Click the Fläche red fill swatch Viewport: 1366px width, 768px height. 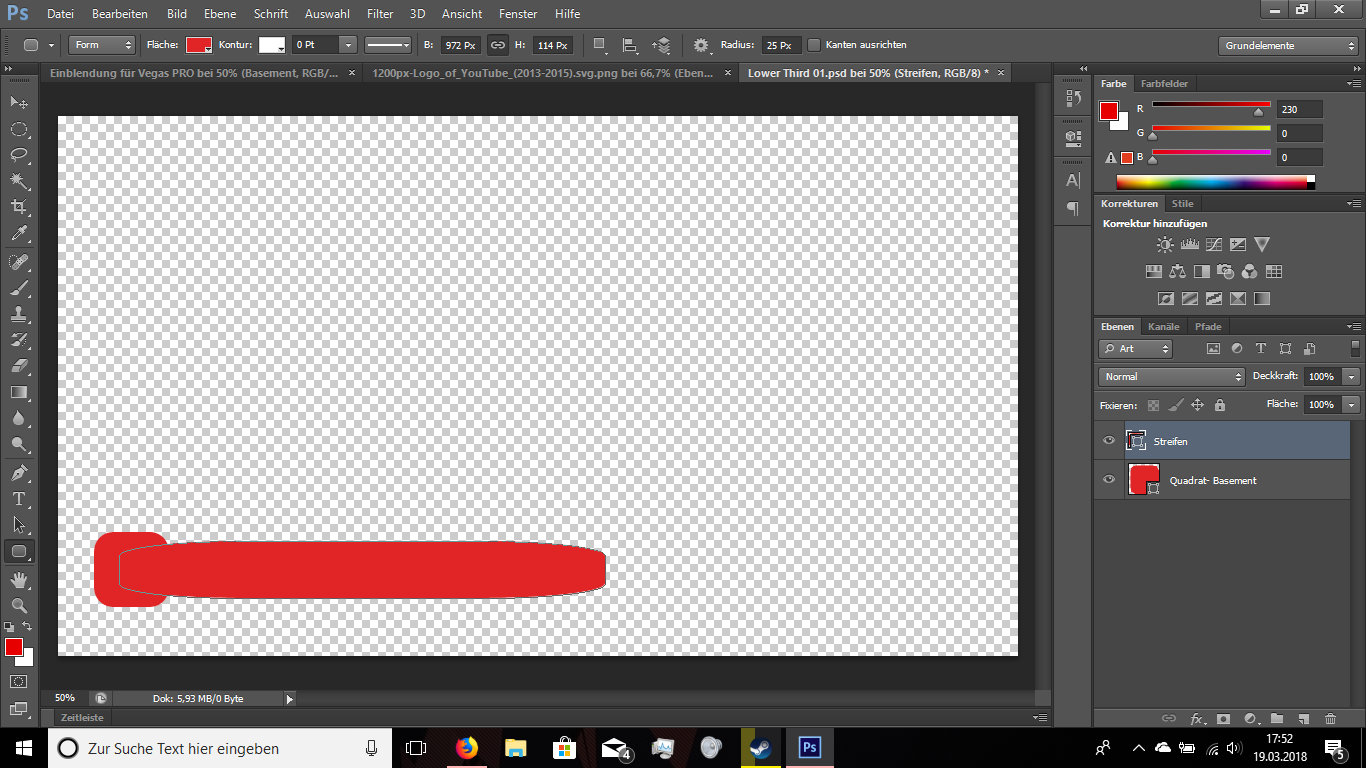click(198, 45)
